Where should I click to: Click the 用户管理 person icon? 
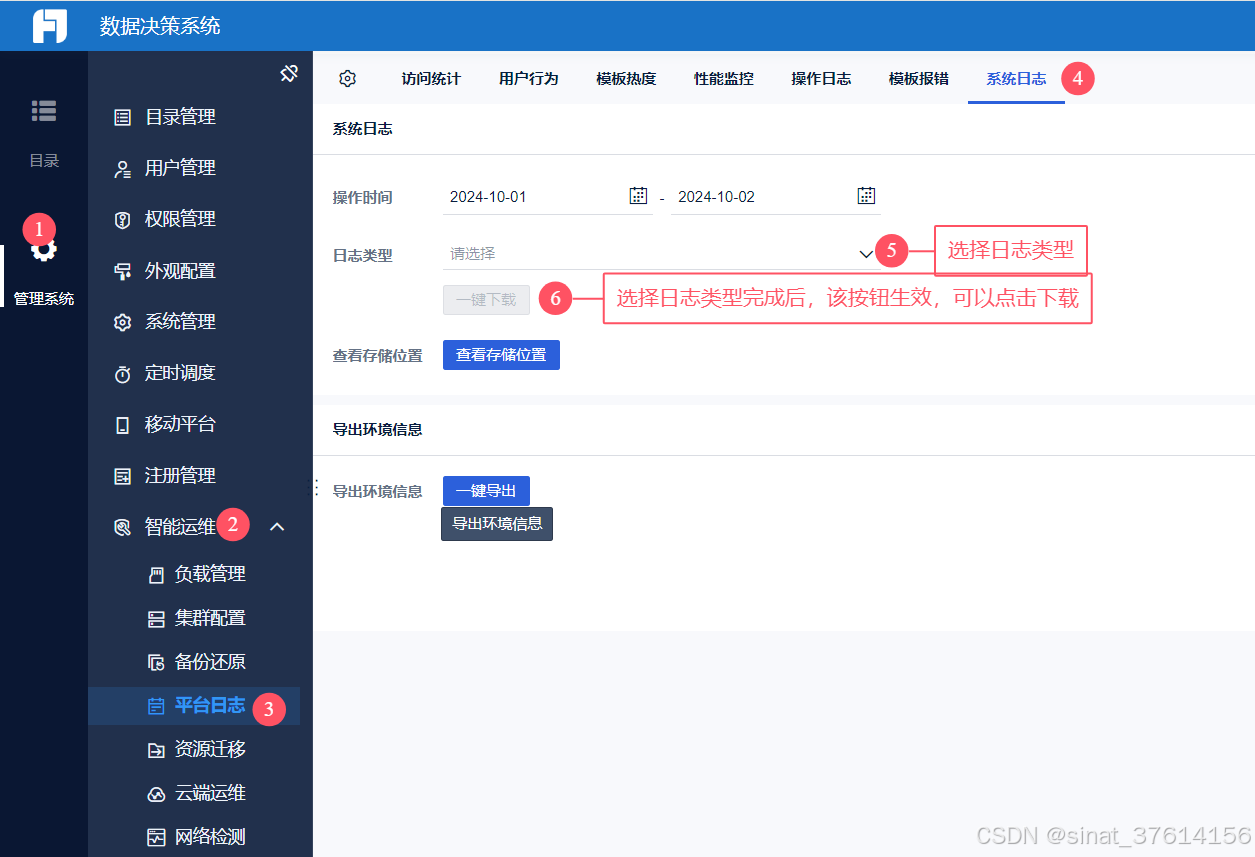123,169
